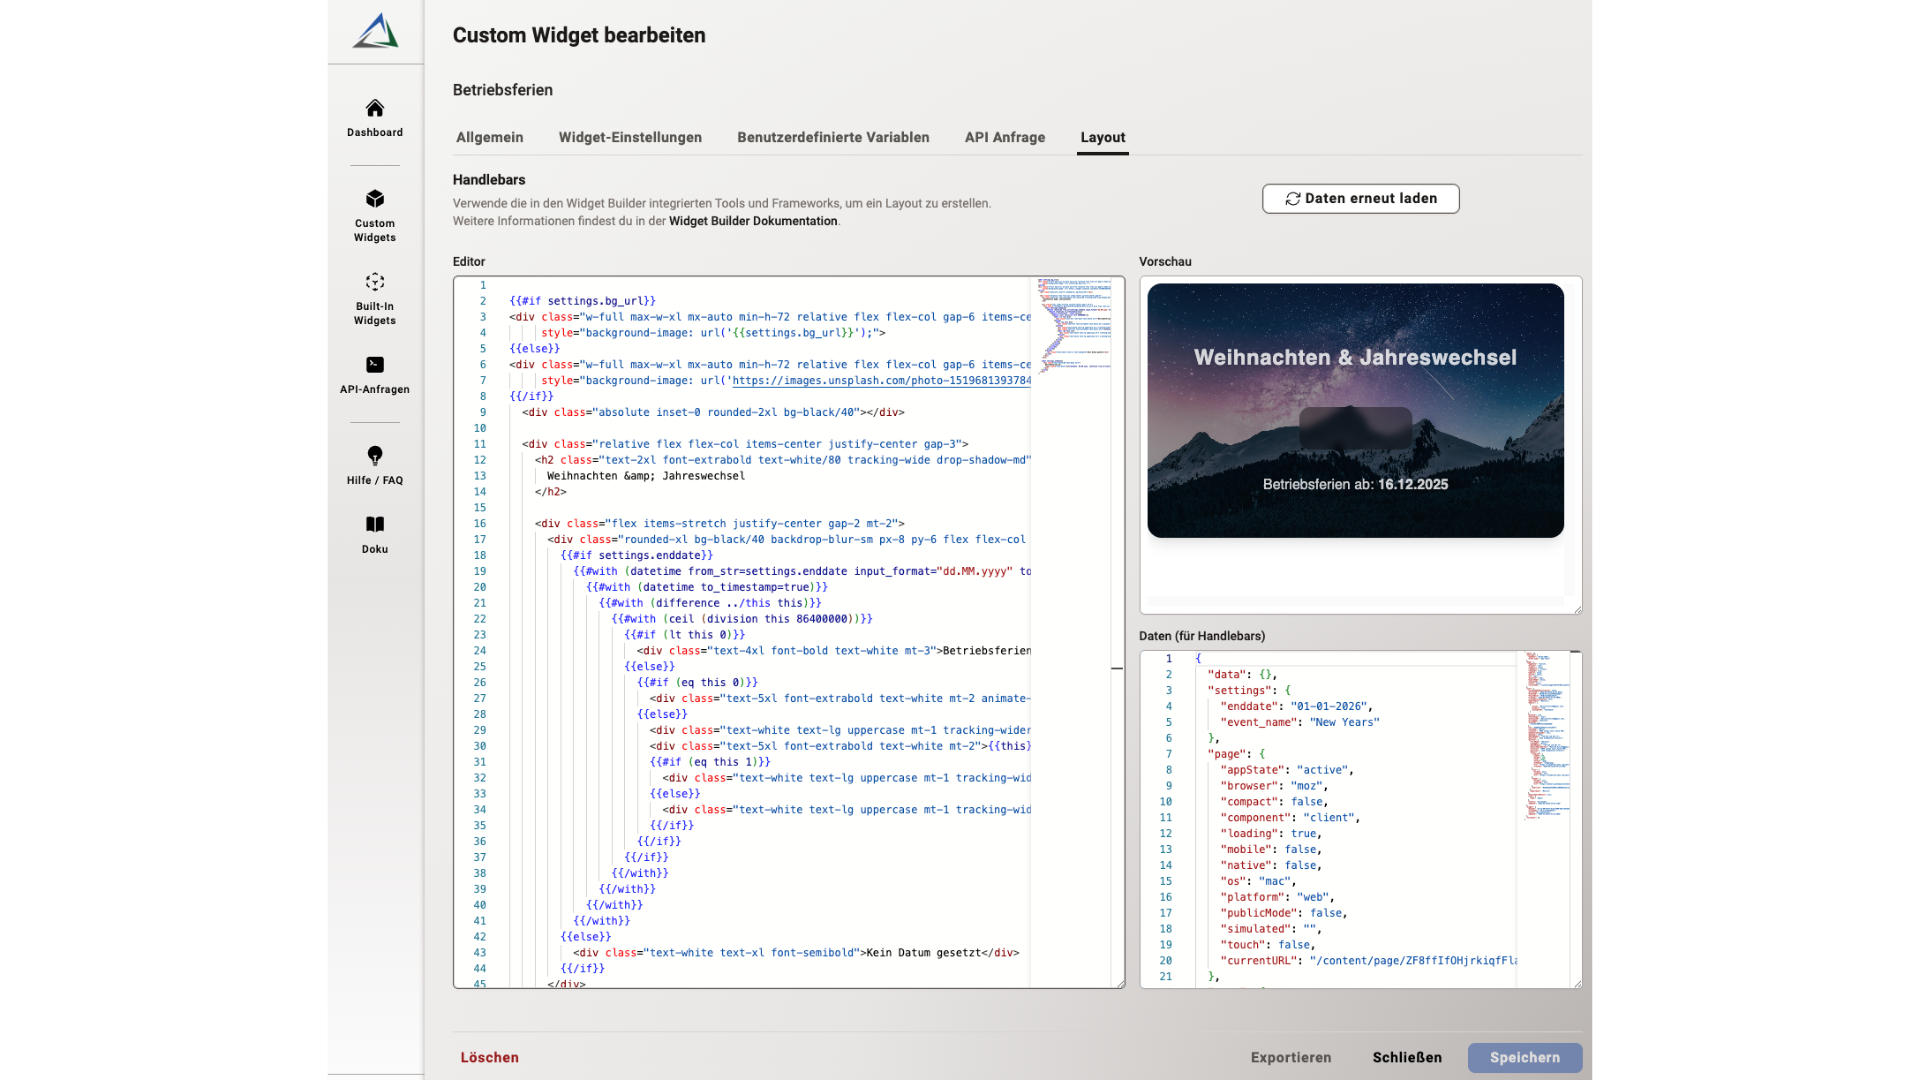Open the Widget-Einstellungen tab

[x=630, y=137]
